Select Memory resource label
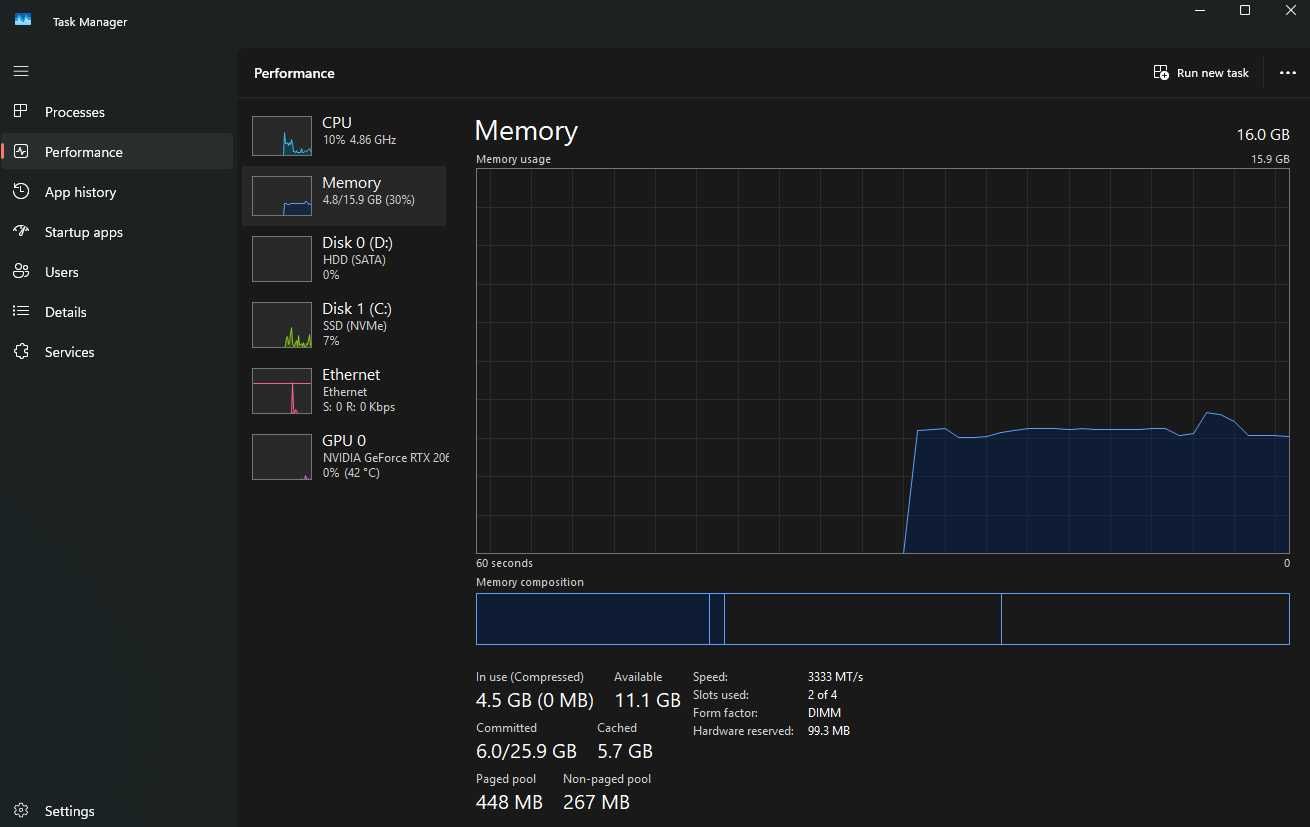The image size is (1310, 827). [x=351, y=183]
